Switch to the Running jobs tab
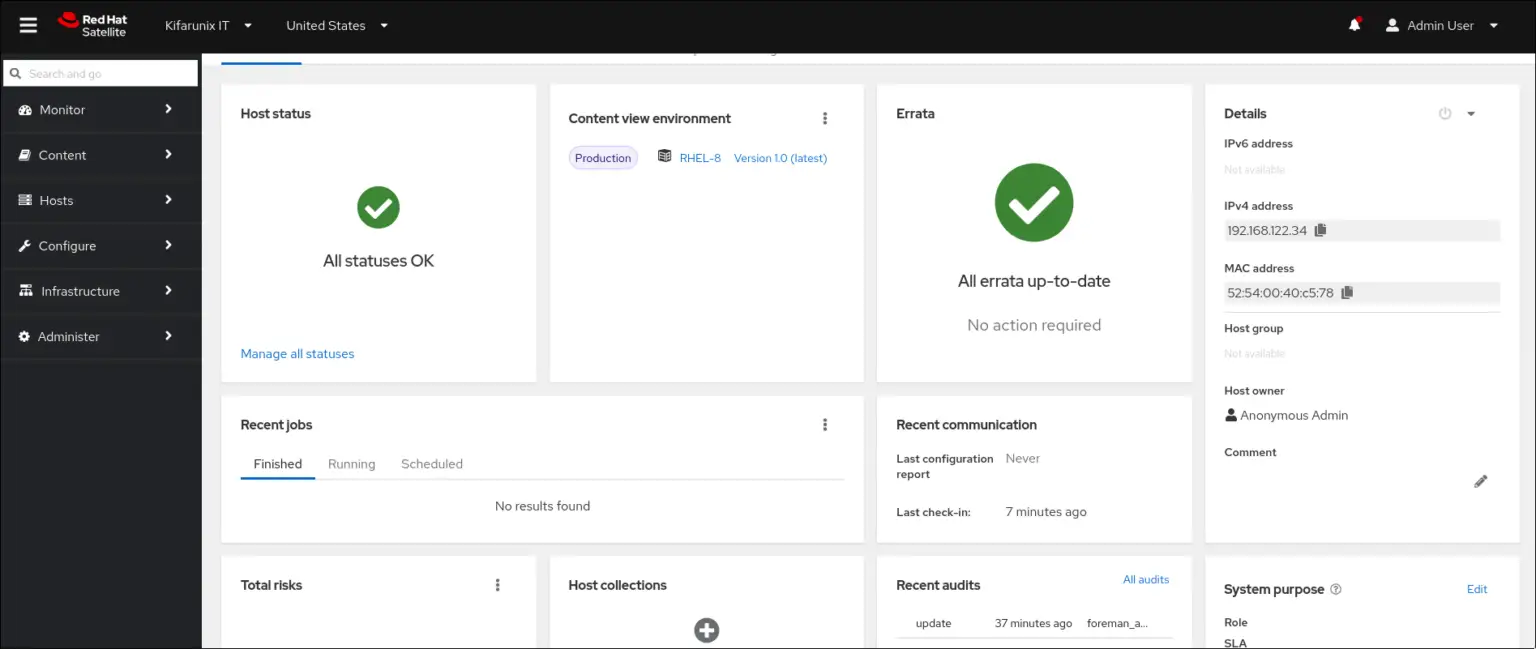This screenshot has width=1536, height=649. (x=352, y=464)
